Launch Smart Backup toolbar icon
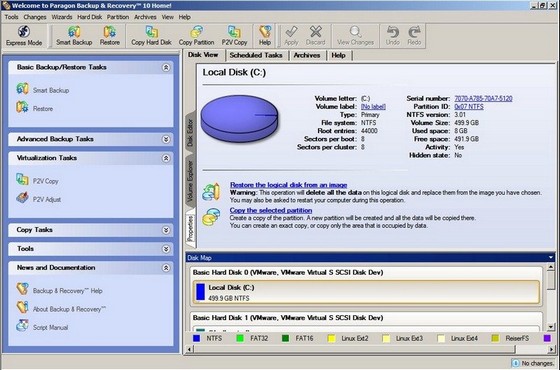The image size is (560, 370). pos(74,36)
